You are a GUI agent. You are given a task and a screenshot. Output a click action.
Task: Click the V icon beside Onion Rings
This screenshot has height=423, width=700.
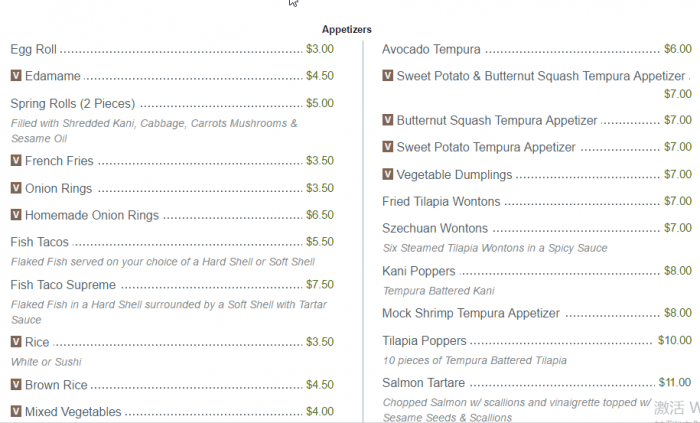click(16, 188)
